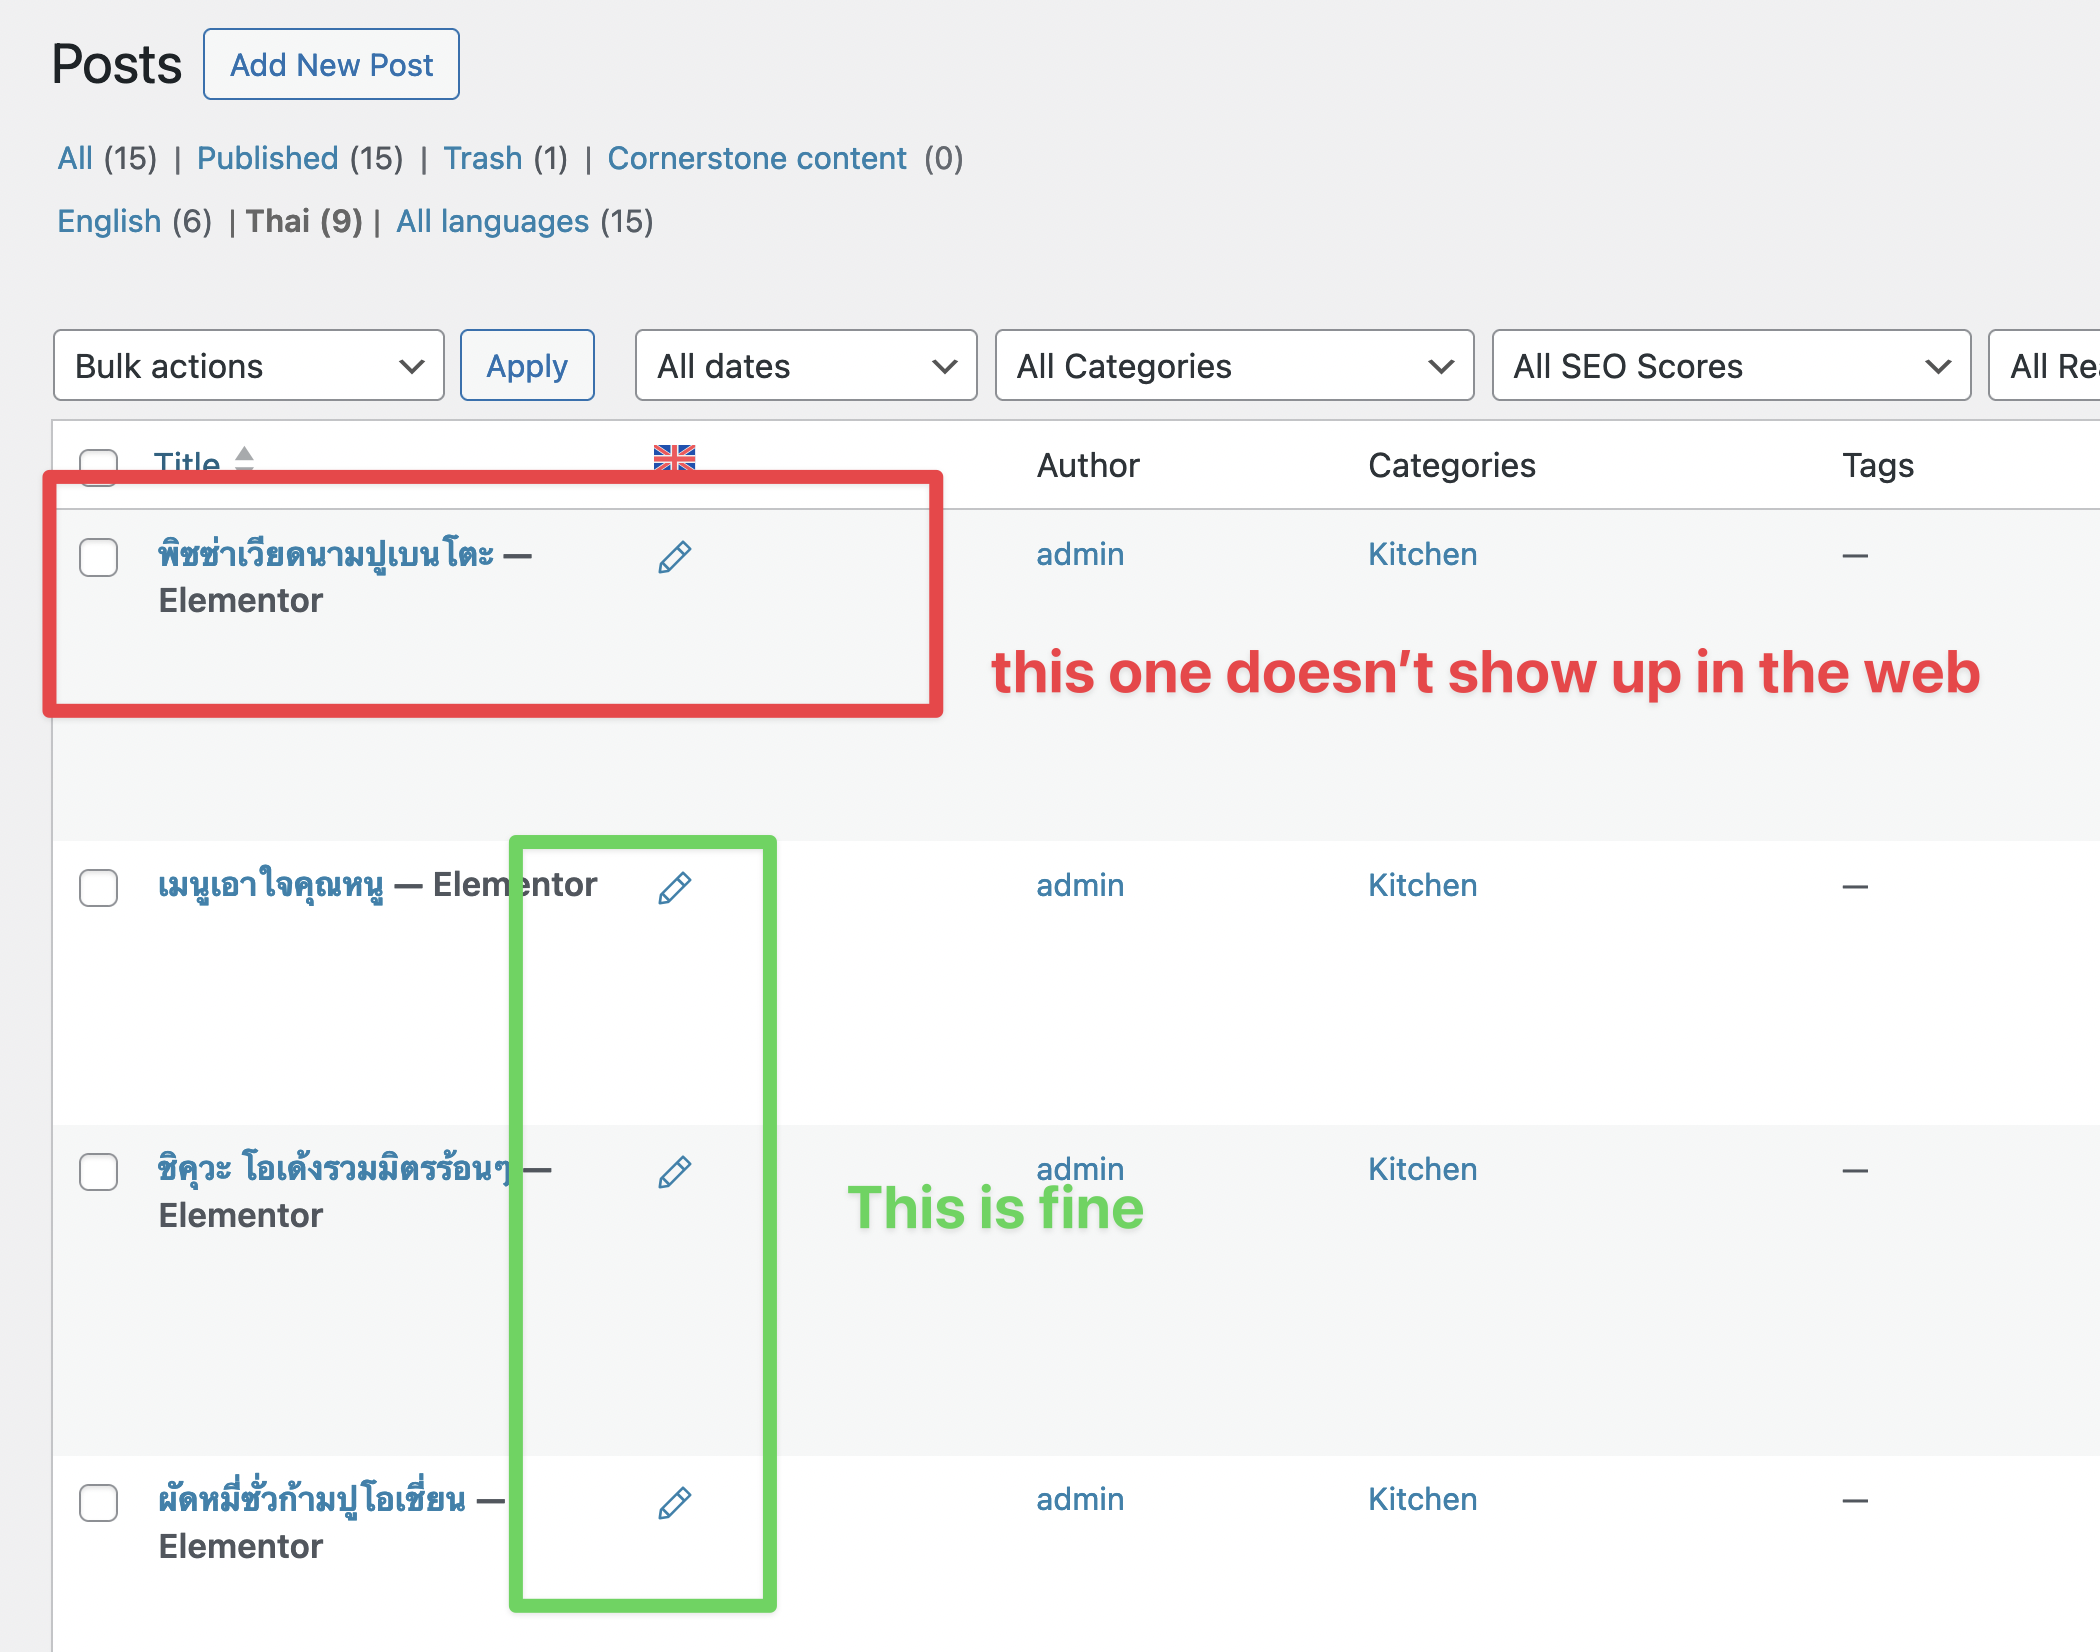This screenshot has width=2100, height=1652.
Task: Click the pencil icon for พิซซ่าเวียดนามปูเบนโตะ post
Action: coord(675,557)
